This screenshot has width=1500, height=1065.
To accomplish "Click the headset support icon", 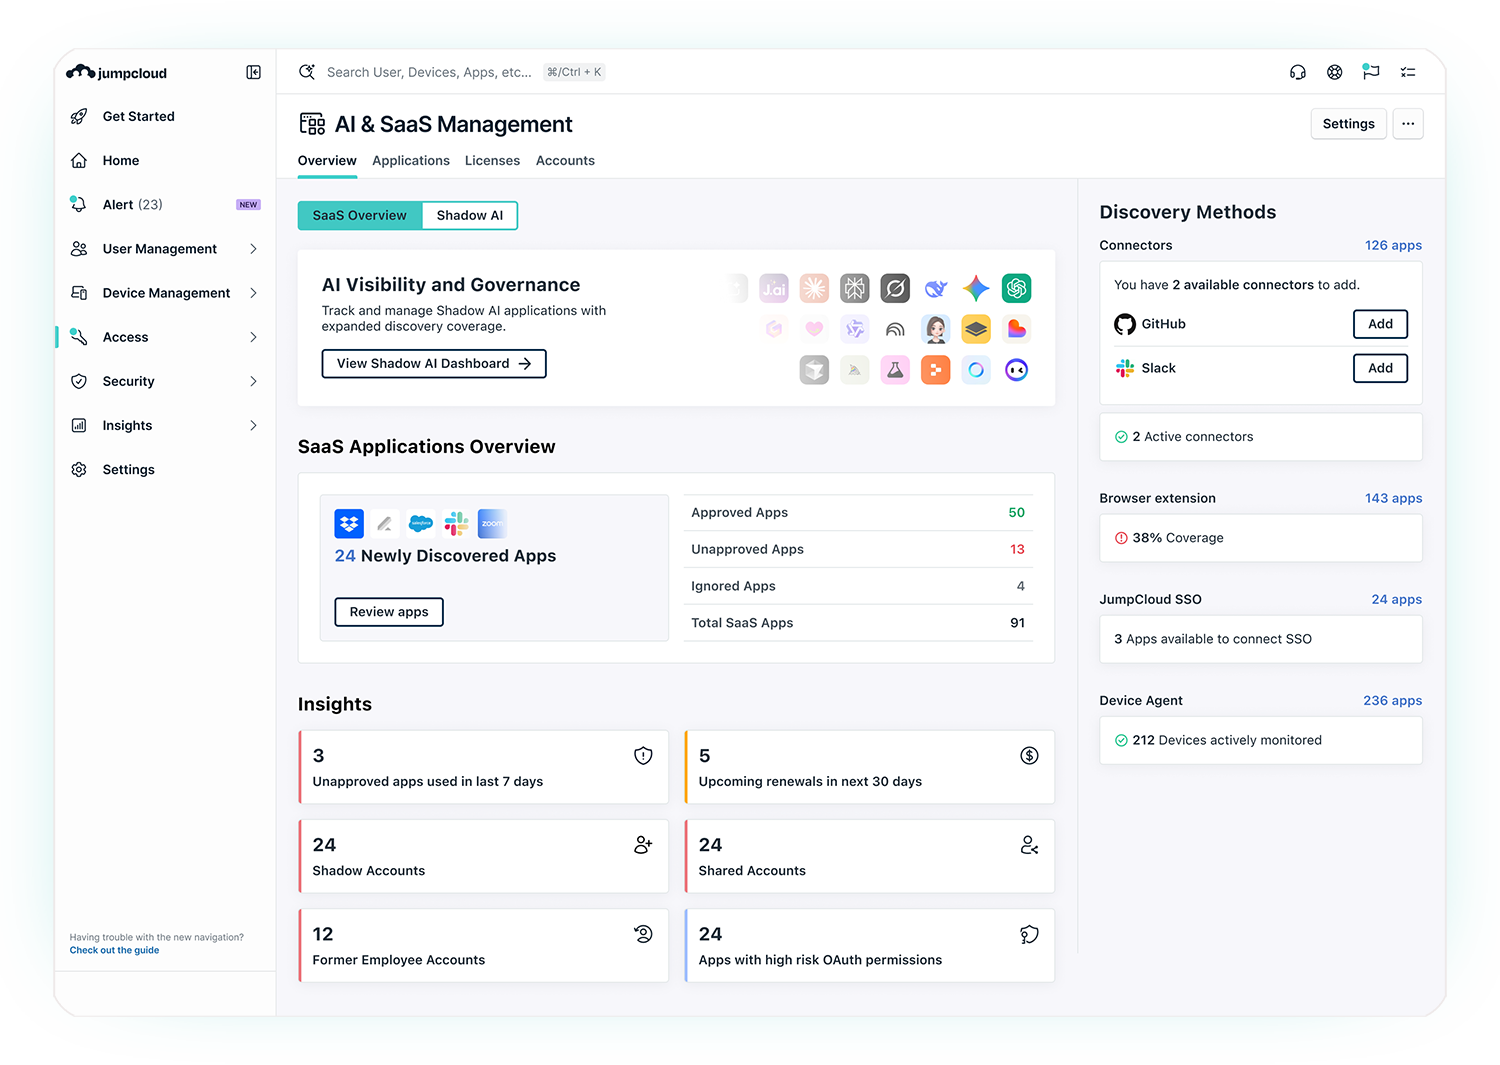I will pyautogui.click(x=1298, y=72).
